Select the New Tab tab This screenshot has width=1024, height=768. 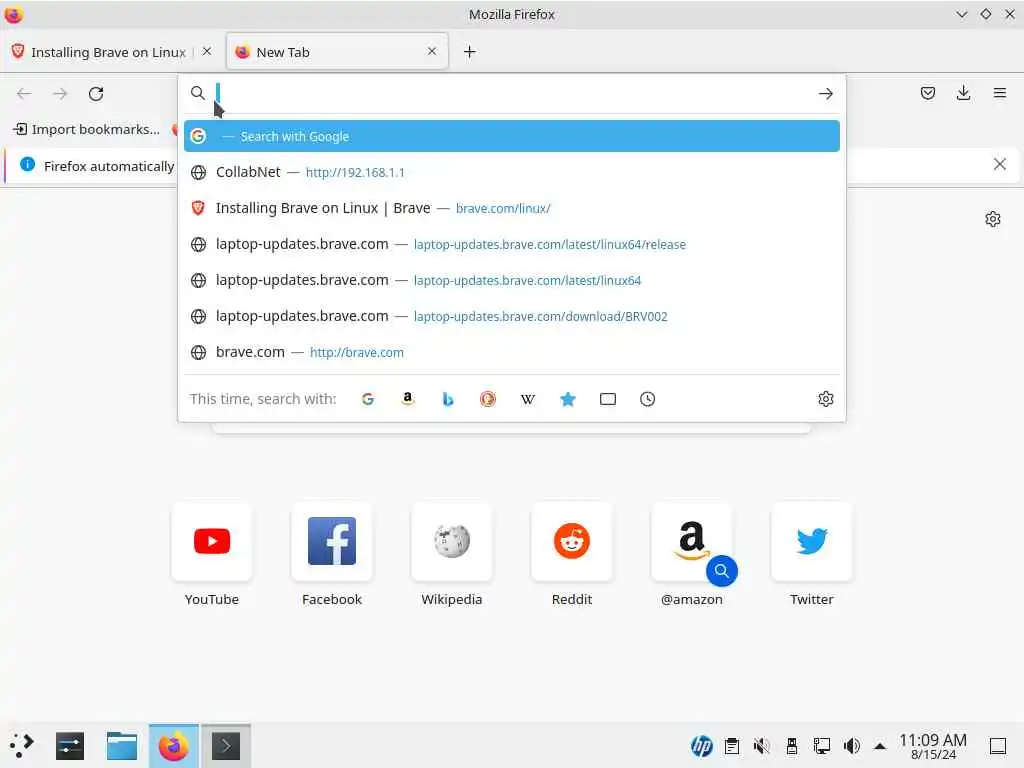(337, 52)
